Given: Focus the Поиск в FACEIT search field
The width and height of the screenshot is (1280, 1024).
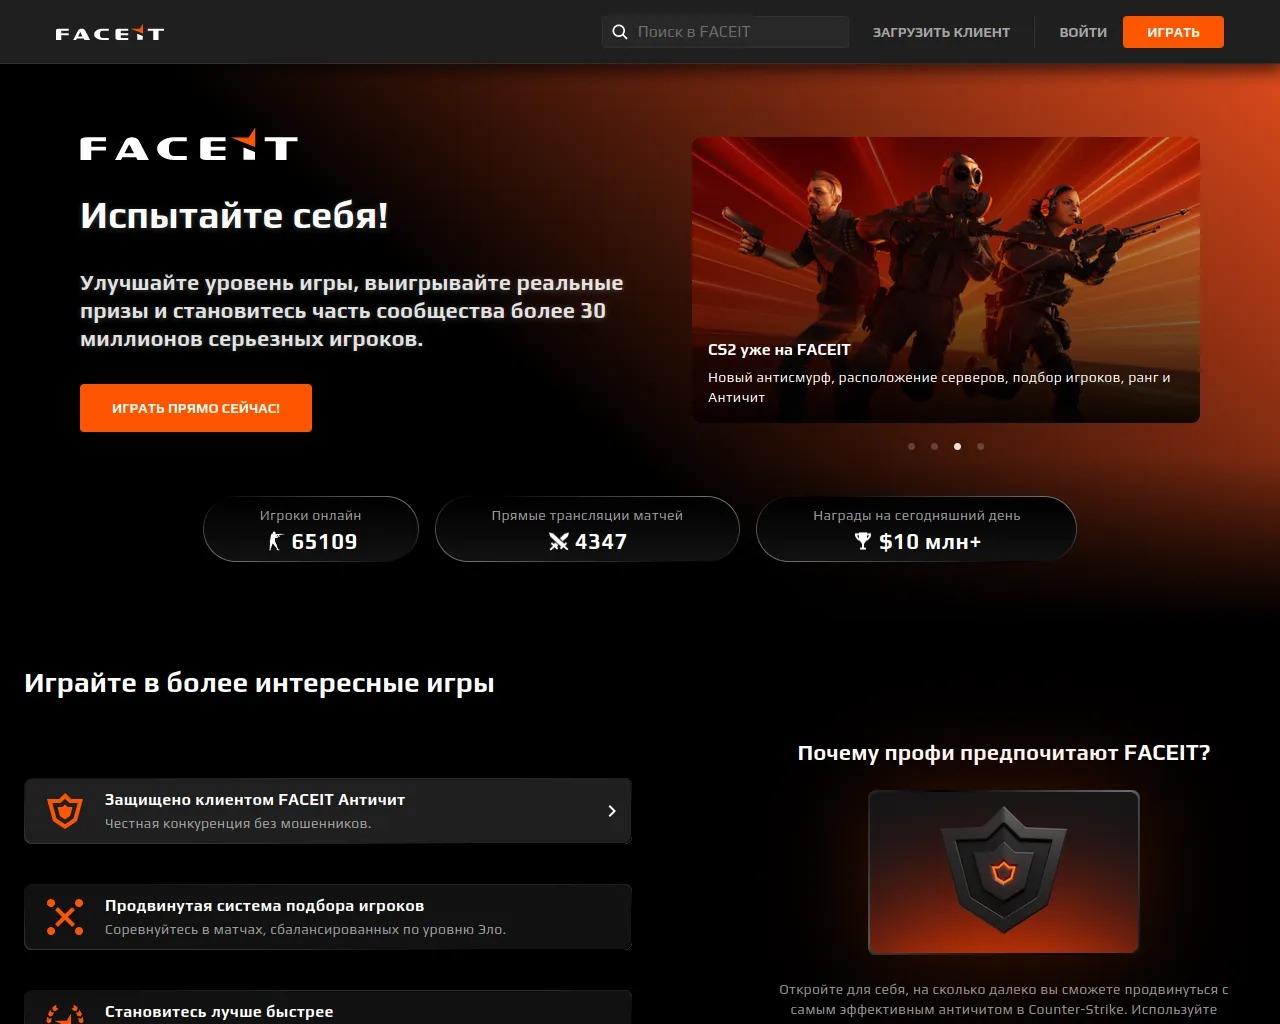Looking at the screenshot, I should [x=725, y=32].
